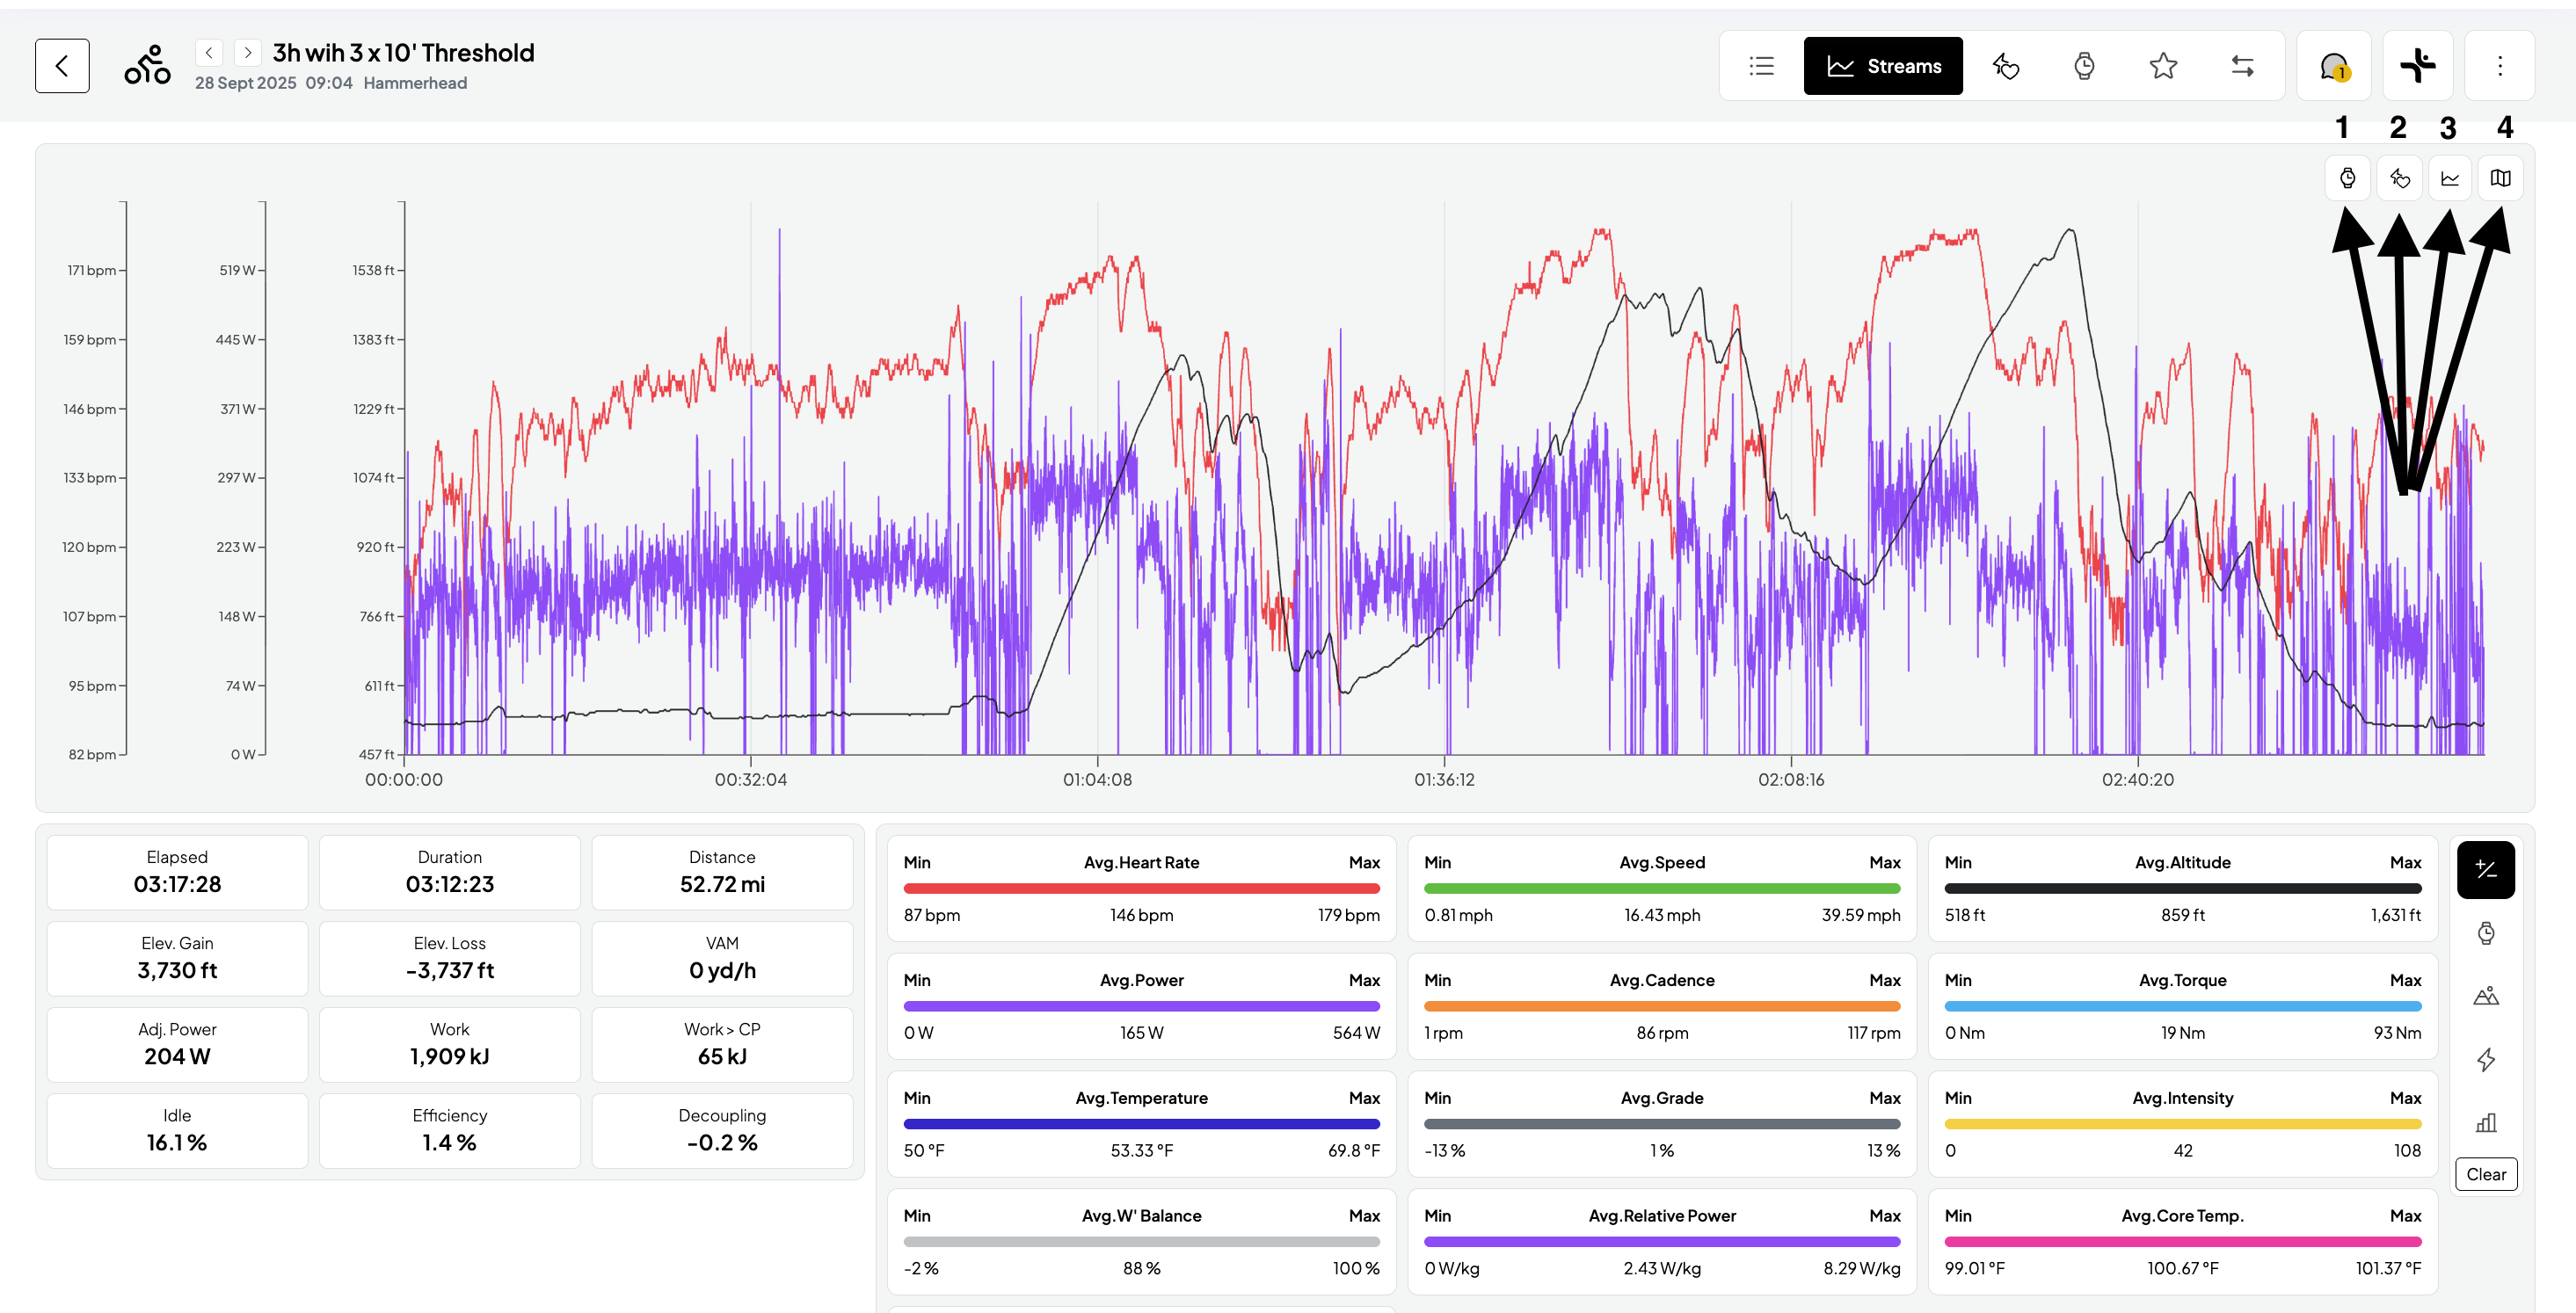Go to the previous activity using left chevron
Viewport: 2576px width, 1313px height.
pyautogui.click(x=208, y=53)
